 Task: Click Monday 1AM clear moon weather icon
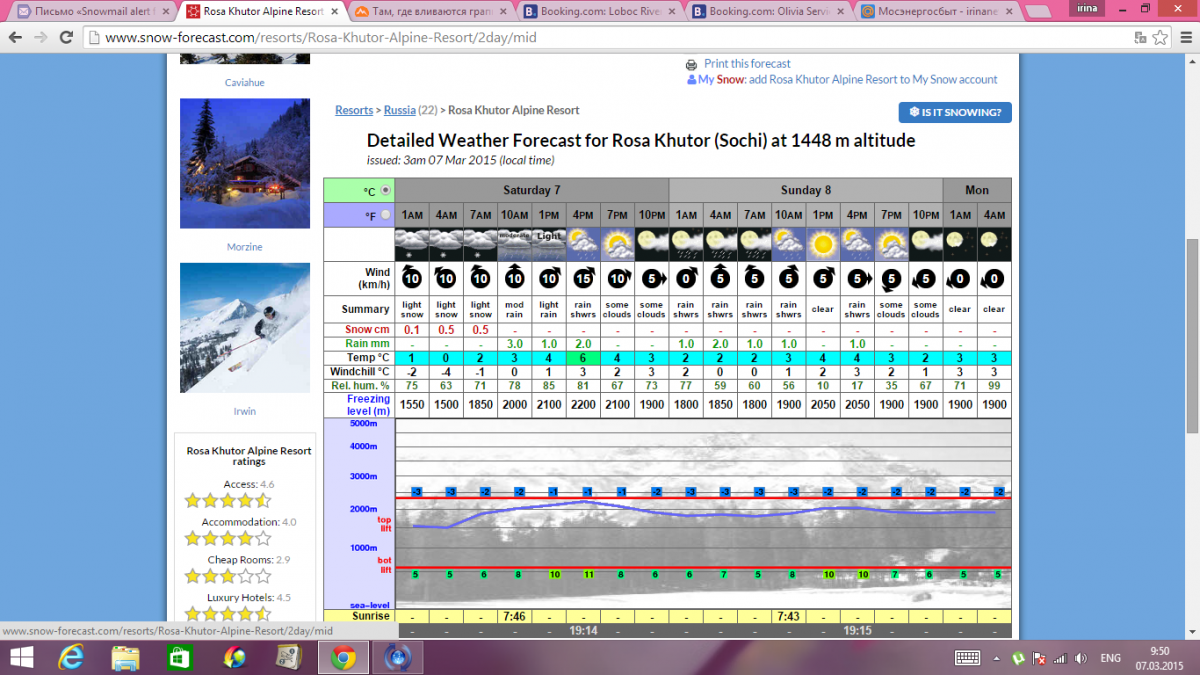[x=960, y=245]
